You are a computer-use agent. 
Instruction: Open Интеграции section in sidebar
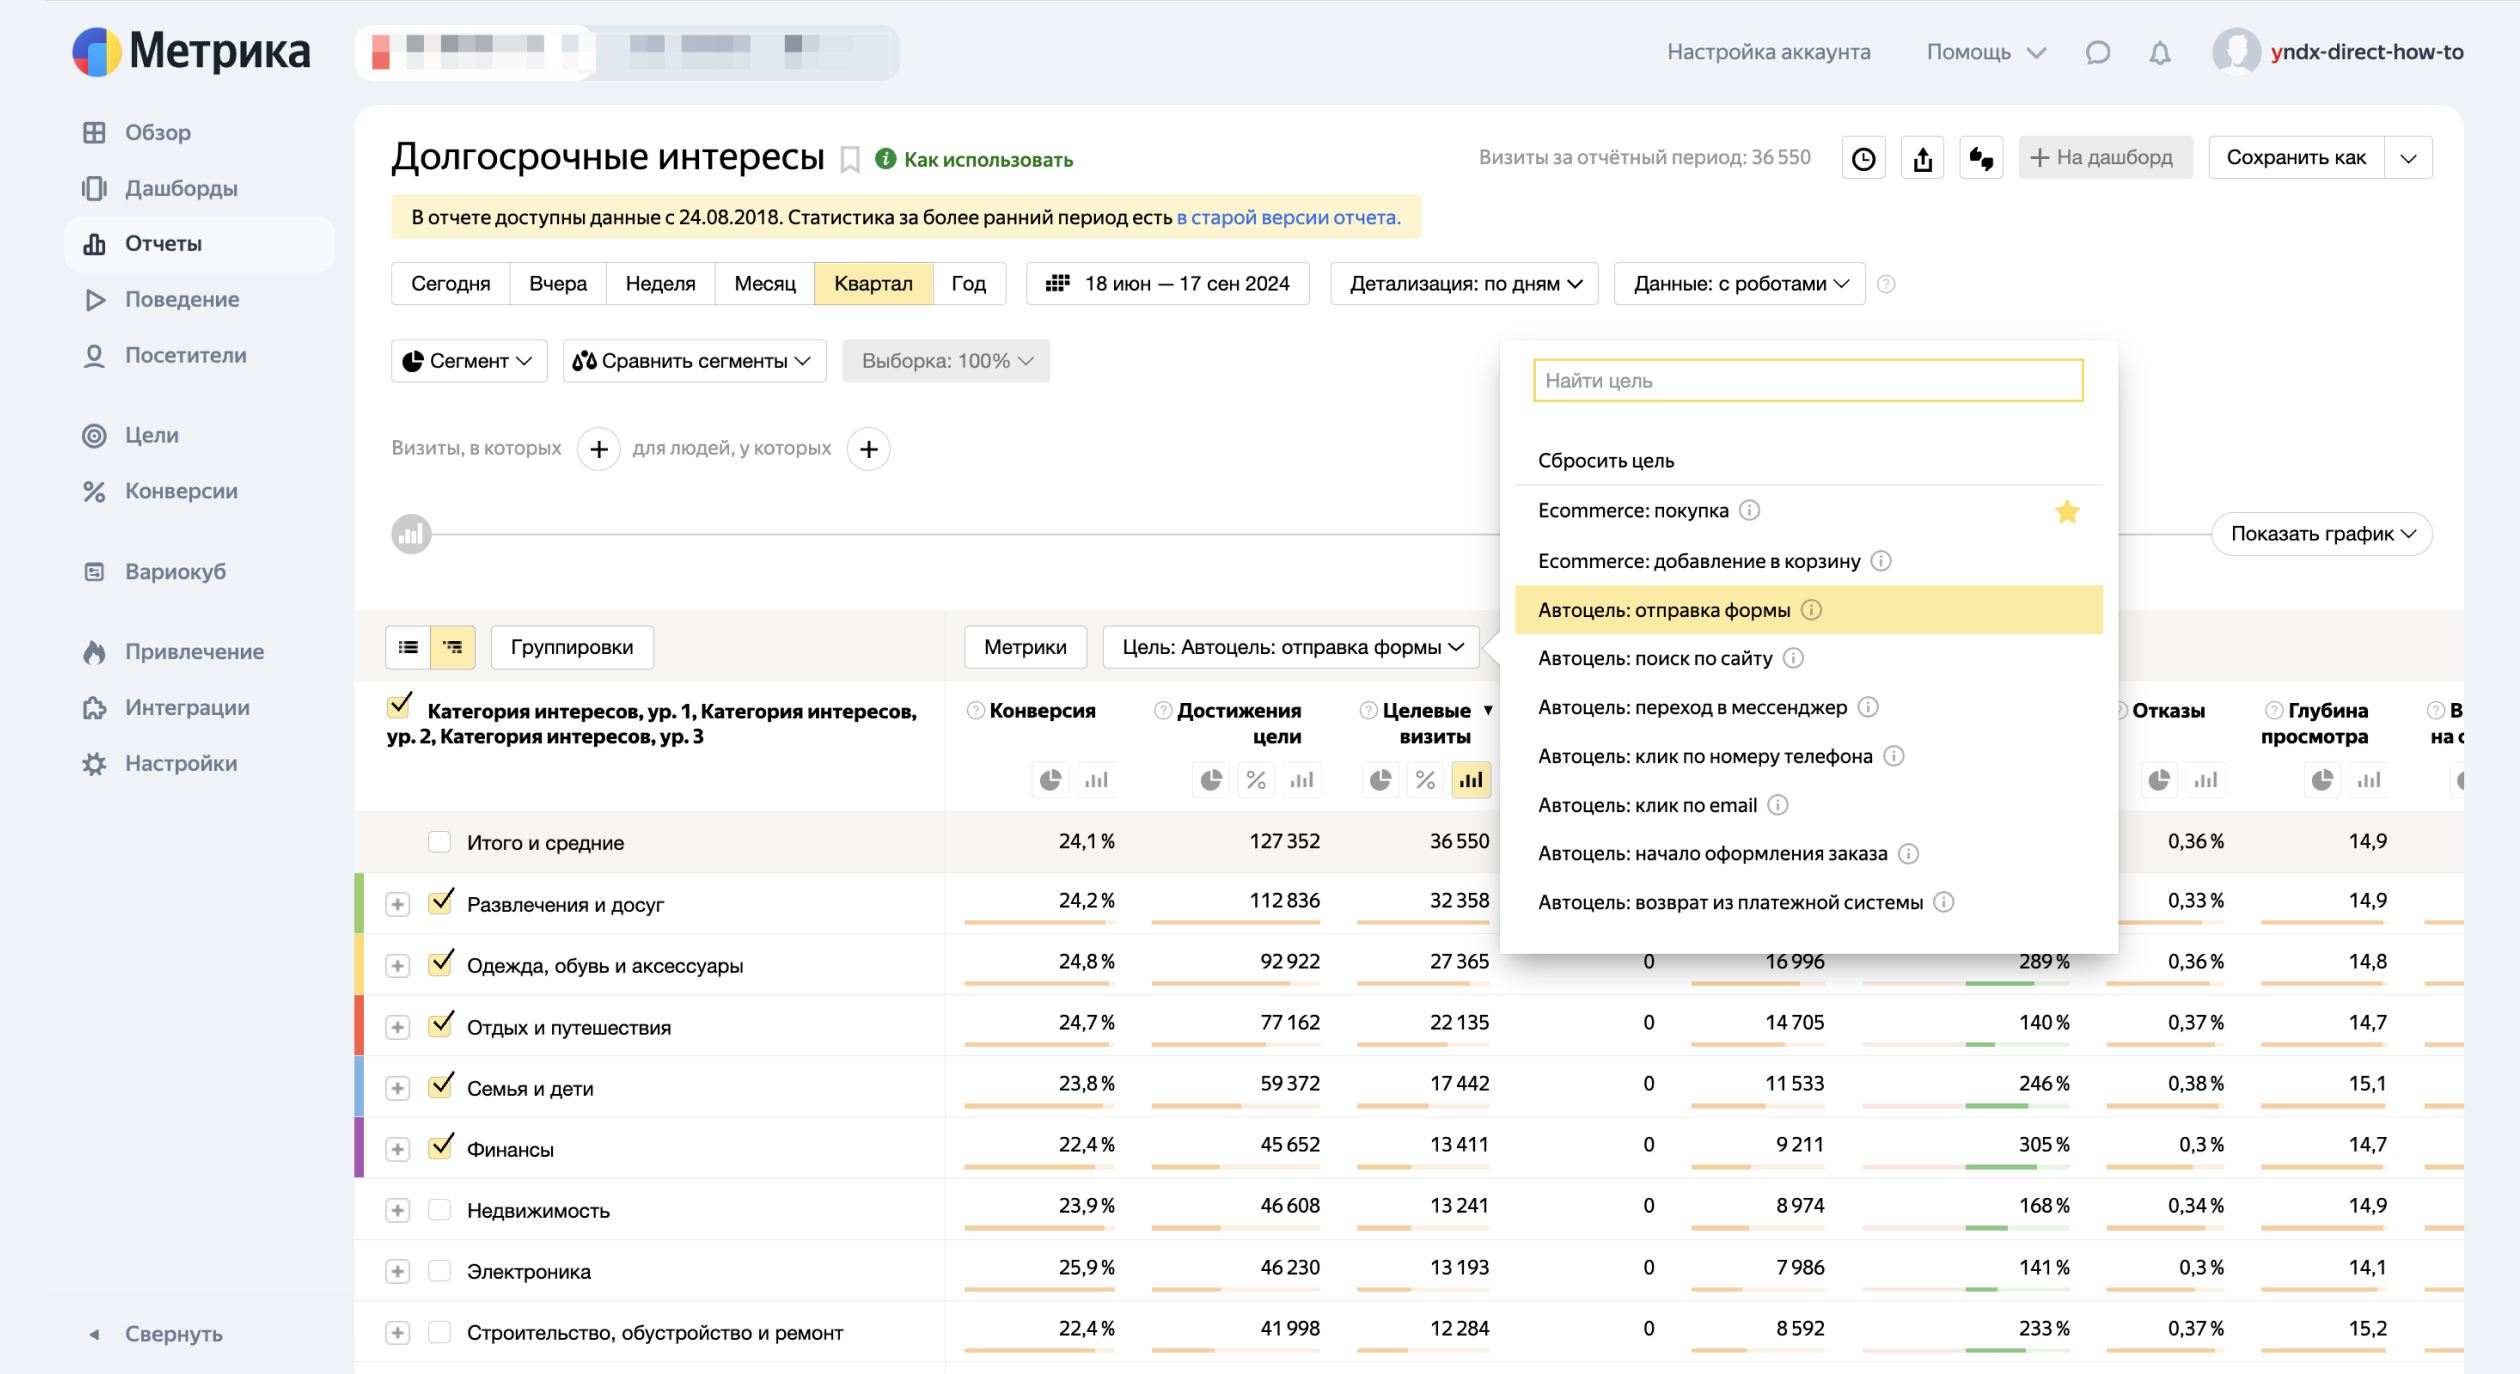tap(167, 708)
